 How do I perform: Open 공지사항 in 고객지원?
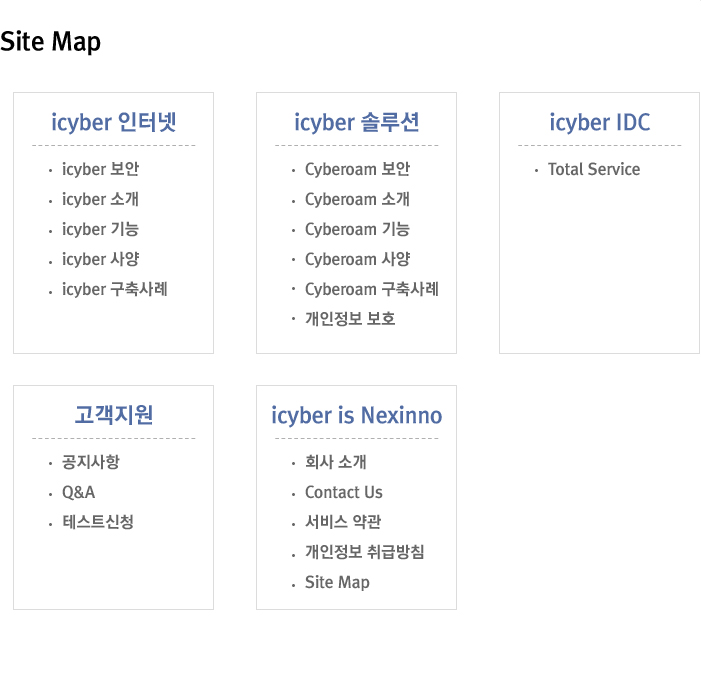click(91, 462)
